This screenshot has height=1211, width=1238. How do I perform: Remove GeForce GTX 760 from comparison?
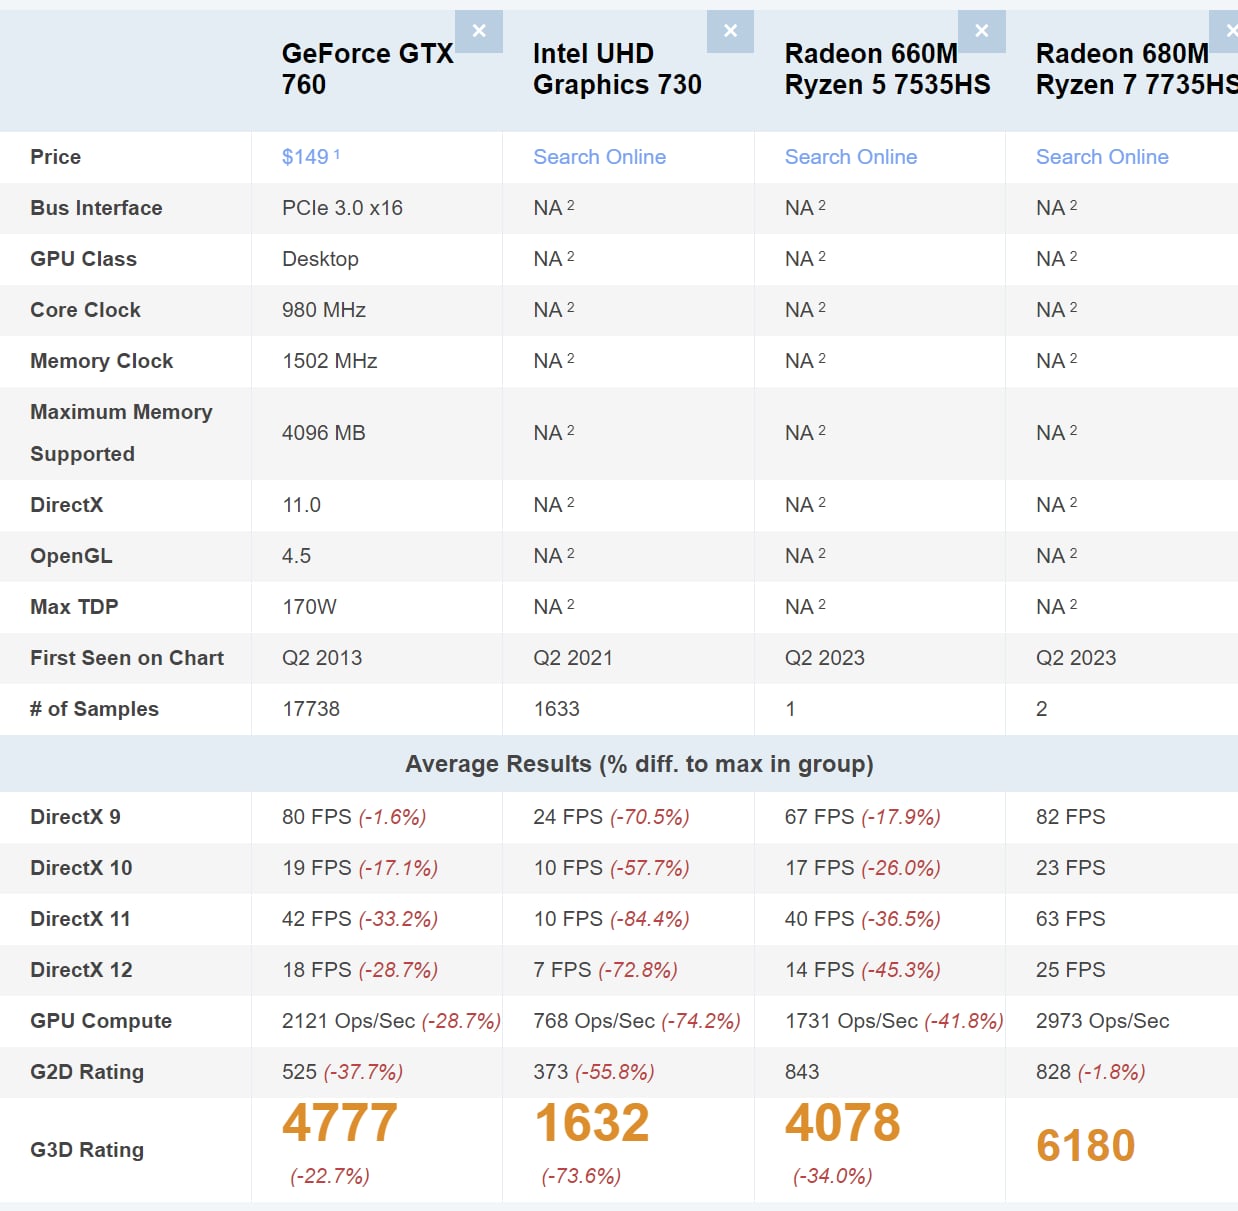click(x=479, y=31)
